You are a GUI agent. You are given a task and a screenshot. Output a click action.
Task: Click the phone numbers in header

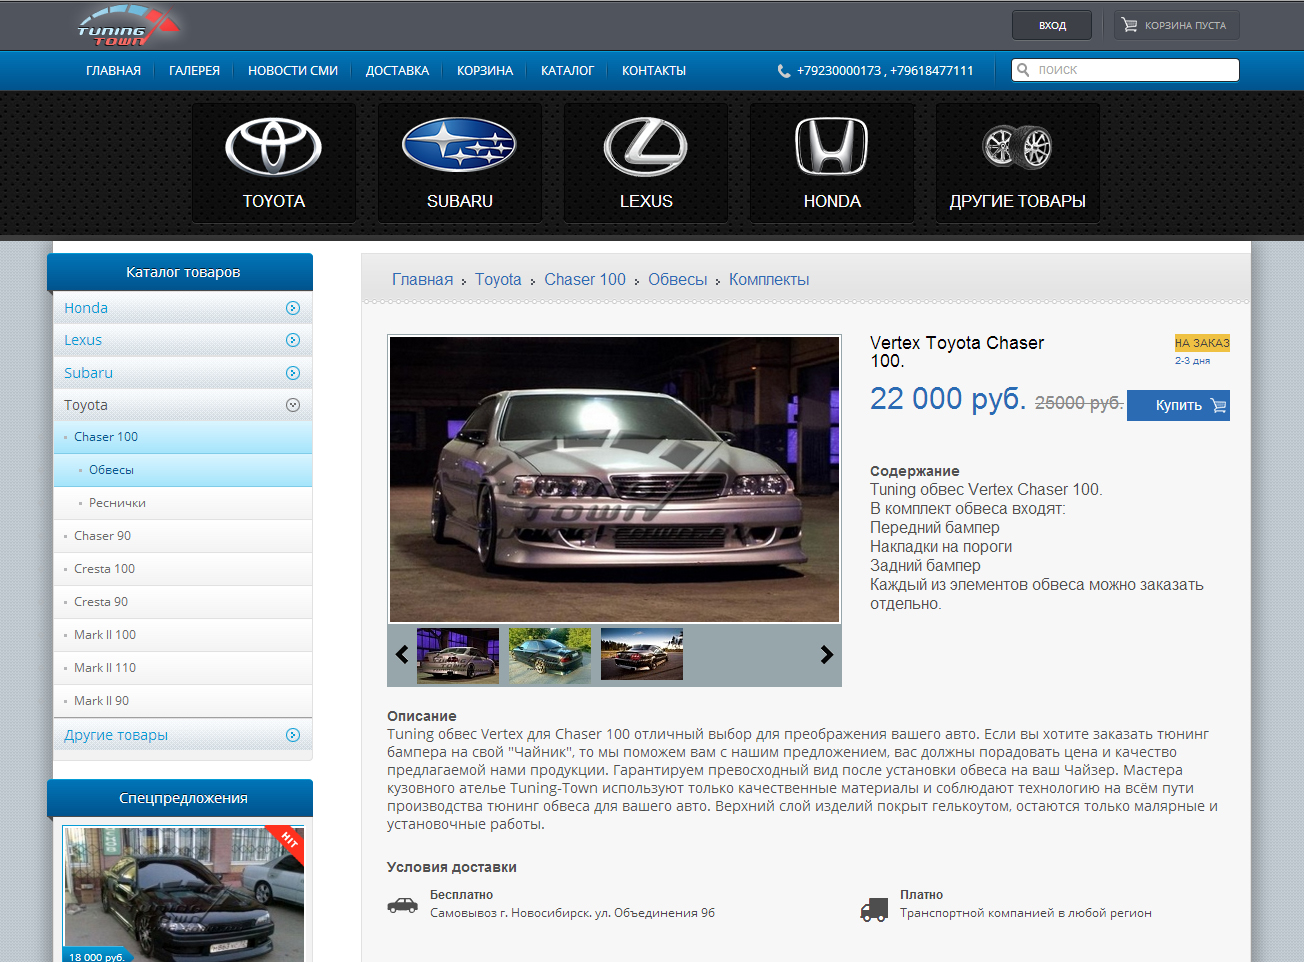click(x=885, y=71)
